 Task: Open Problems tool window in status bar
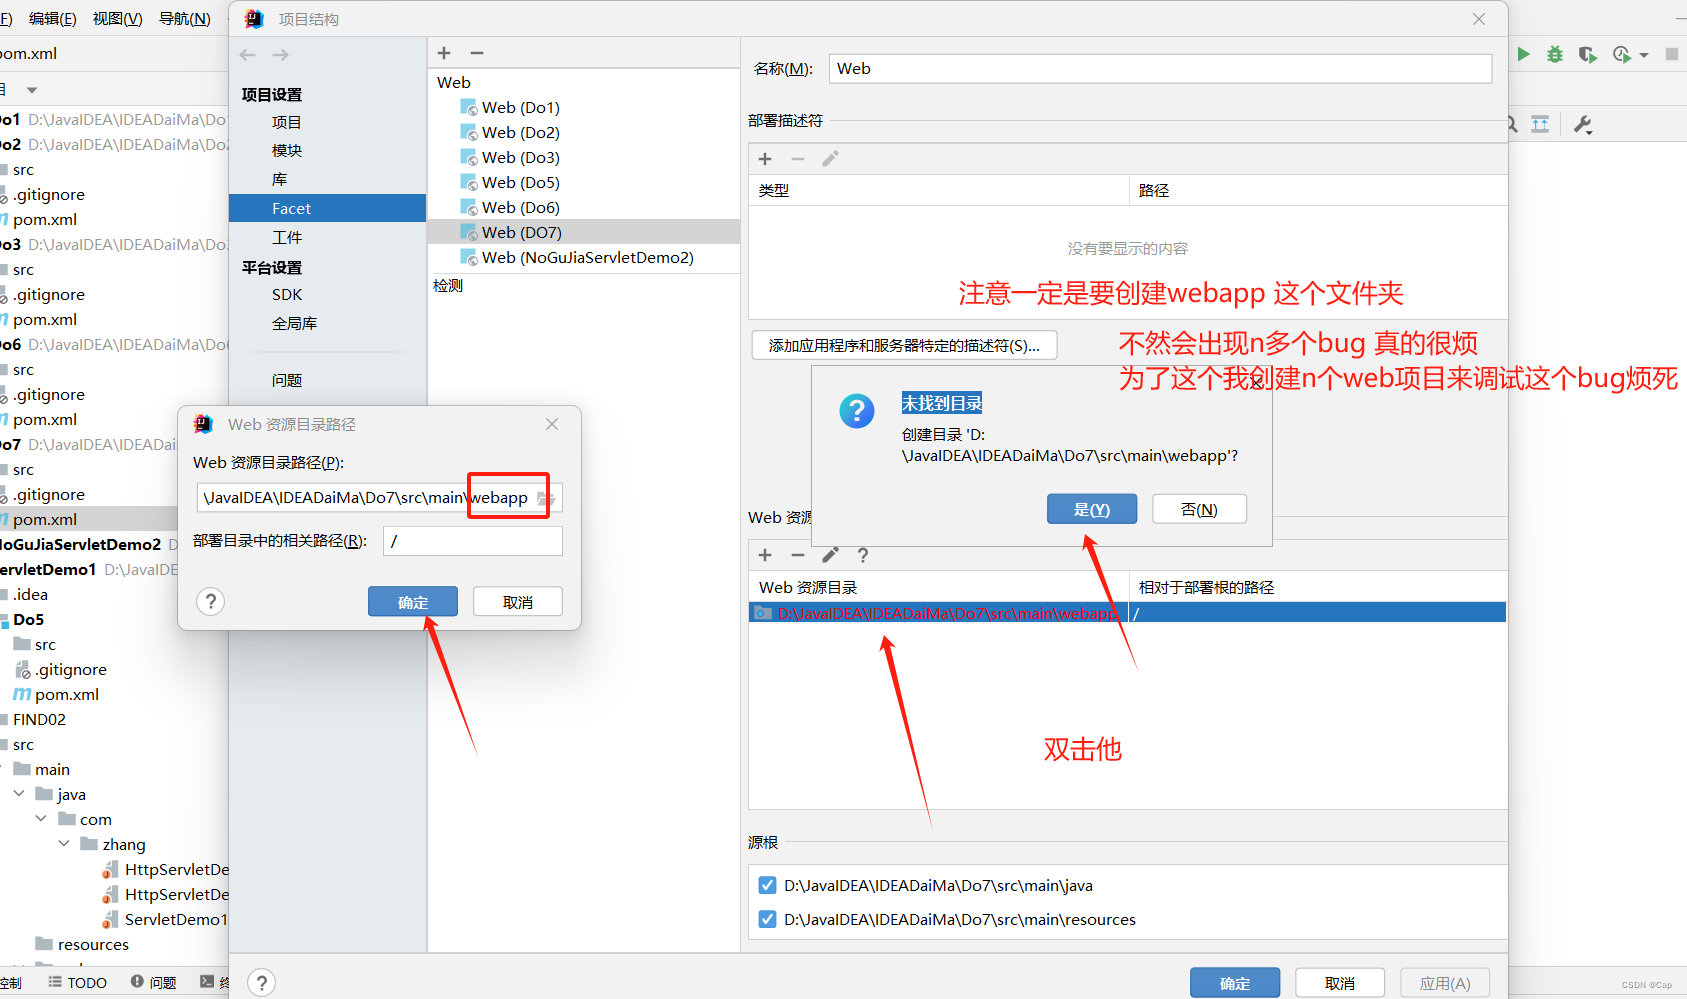click(153, 983)
